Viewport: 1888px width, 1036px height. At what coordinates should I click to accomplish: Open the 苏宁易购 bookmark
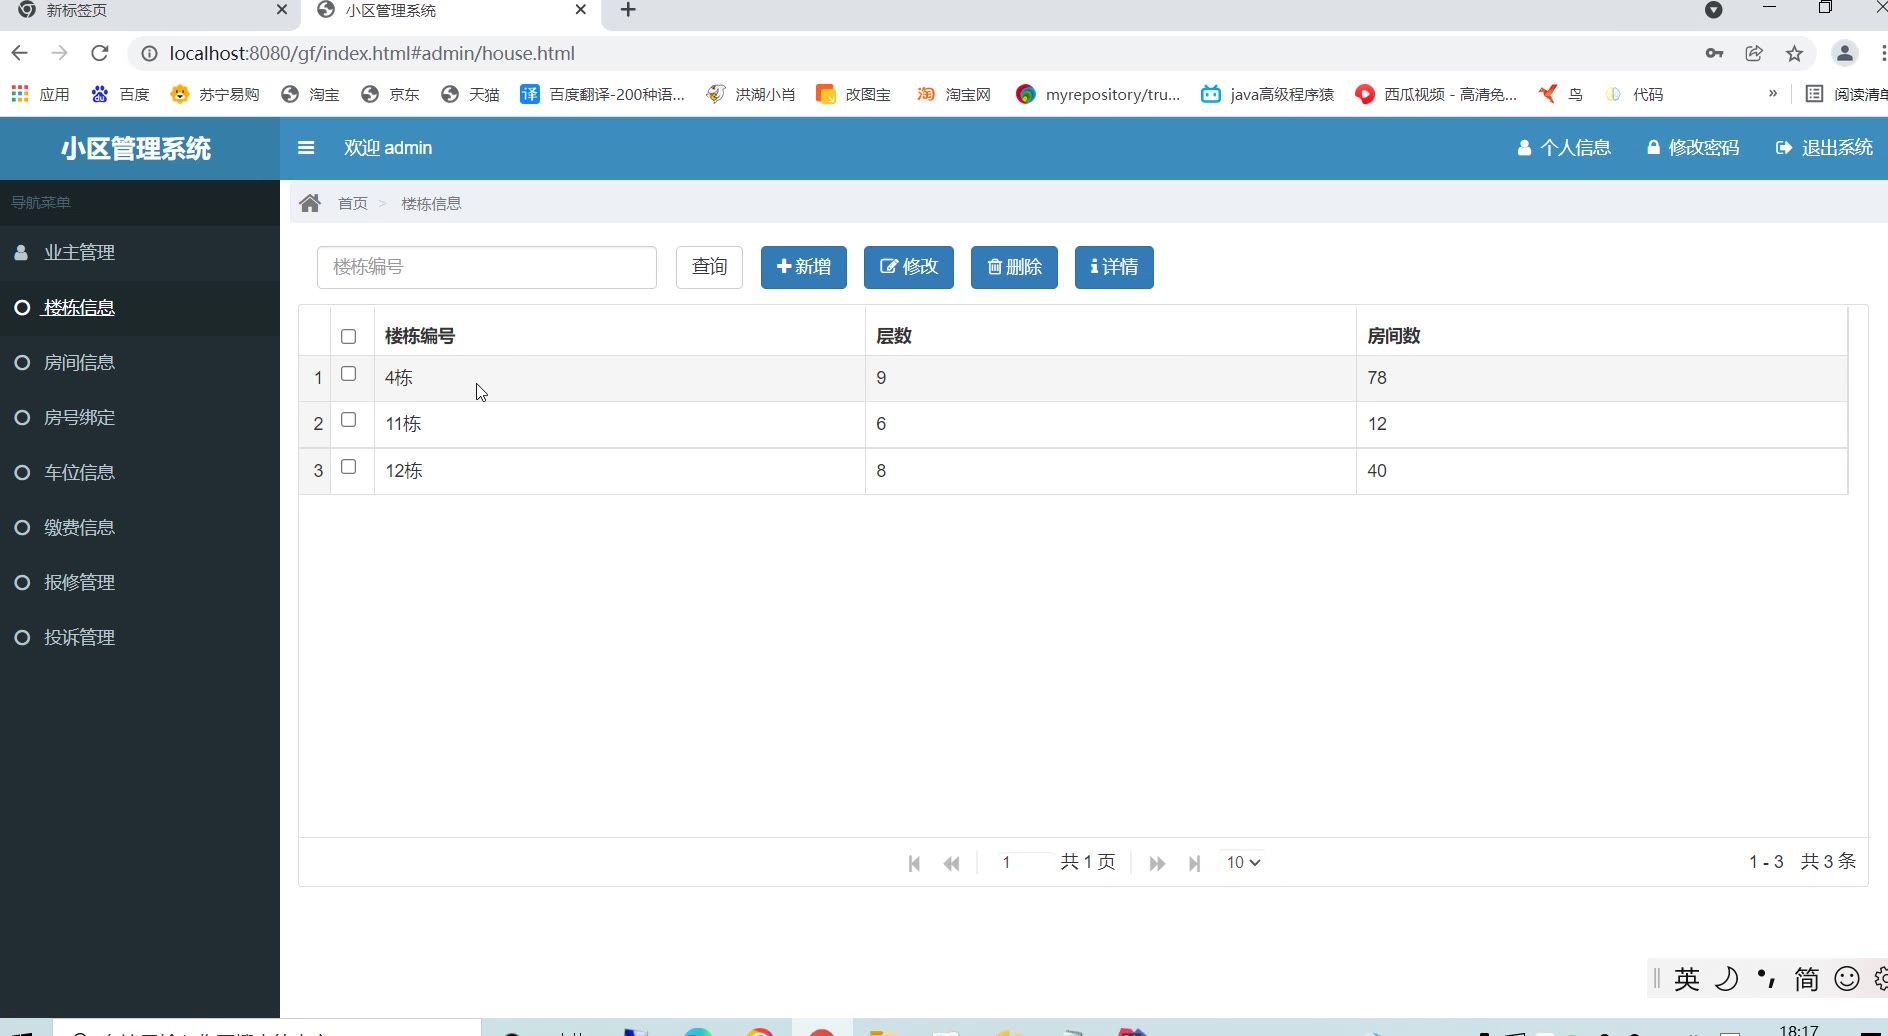[x=215, y=94]
